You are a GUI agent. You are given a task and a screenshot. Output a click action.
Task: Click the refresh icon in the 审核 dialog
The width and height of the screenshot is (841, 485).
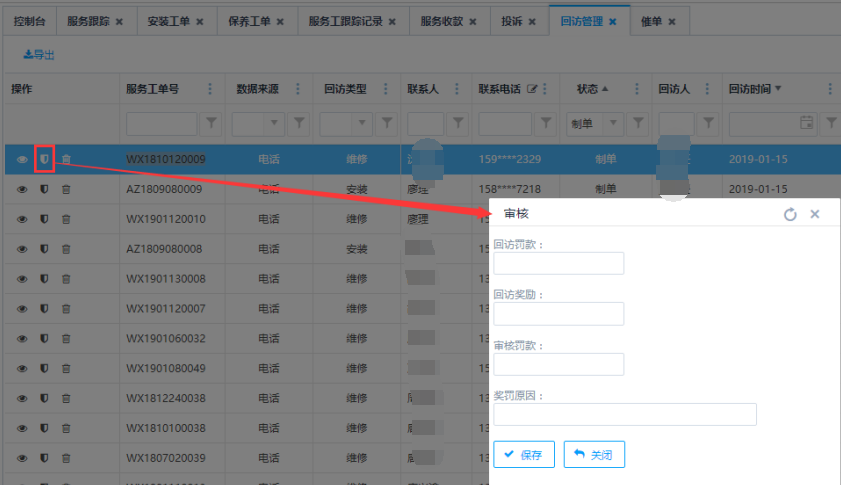[x=790, y=214]
